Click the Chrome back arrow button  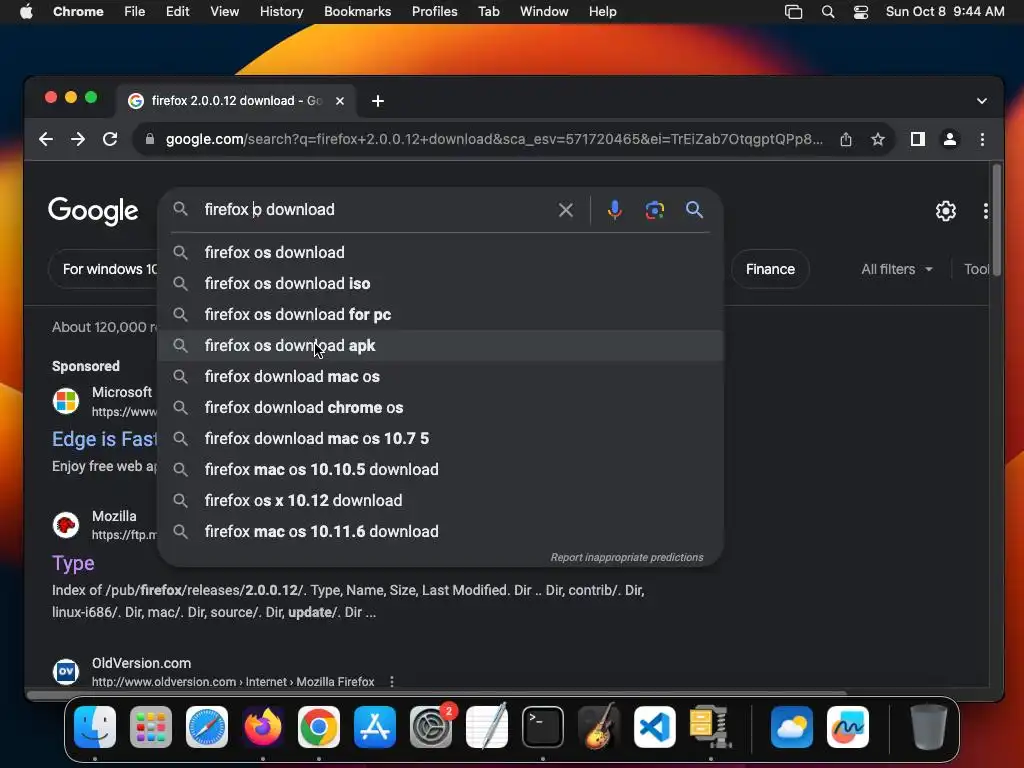click(x=46, y=139)
